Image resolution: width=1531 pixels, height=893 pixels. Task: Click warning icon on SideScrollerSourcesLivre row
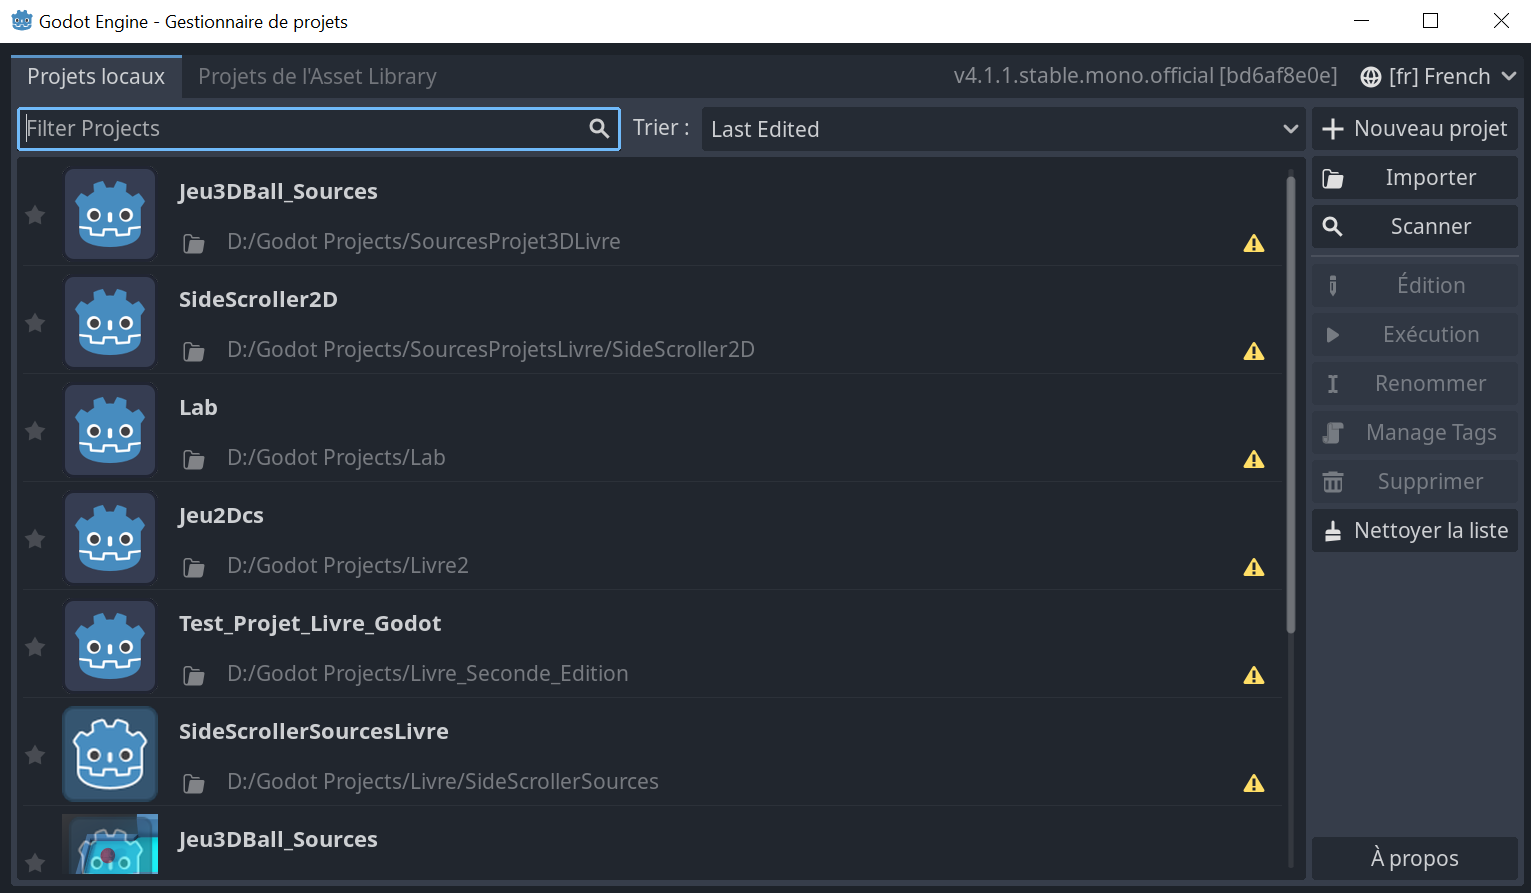tap(1254, 783)
